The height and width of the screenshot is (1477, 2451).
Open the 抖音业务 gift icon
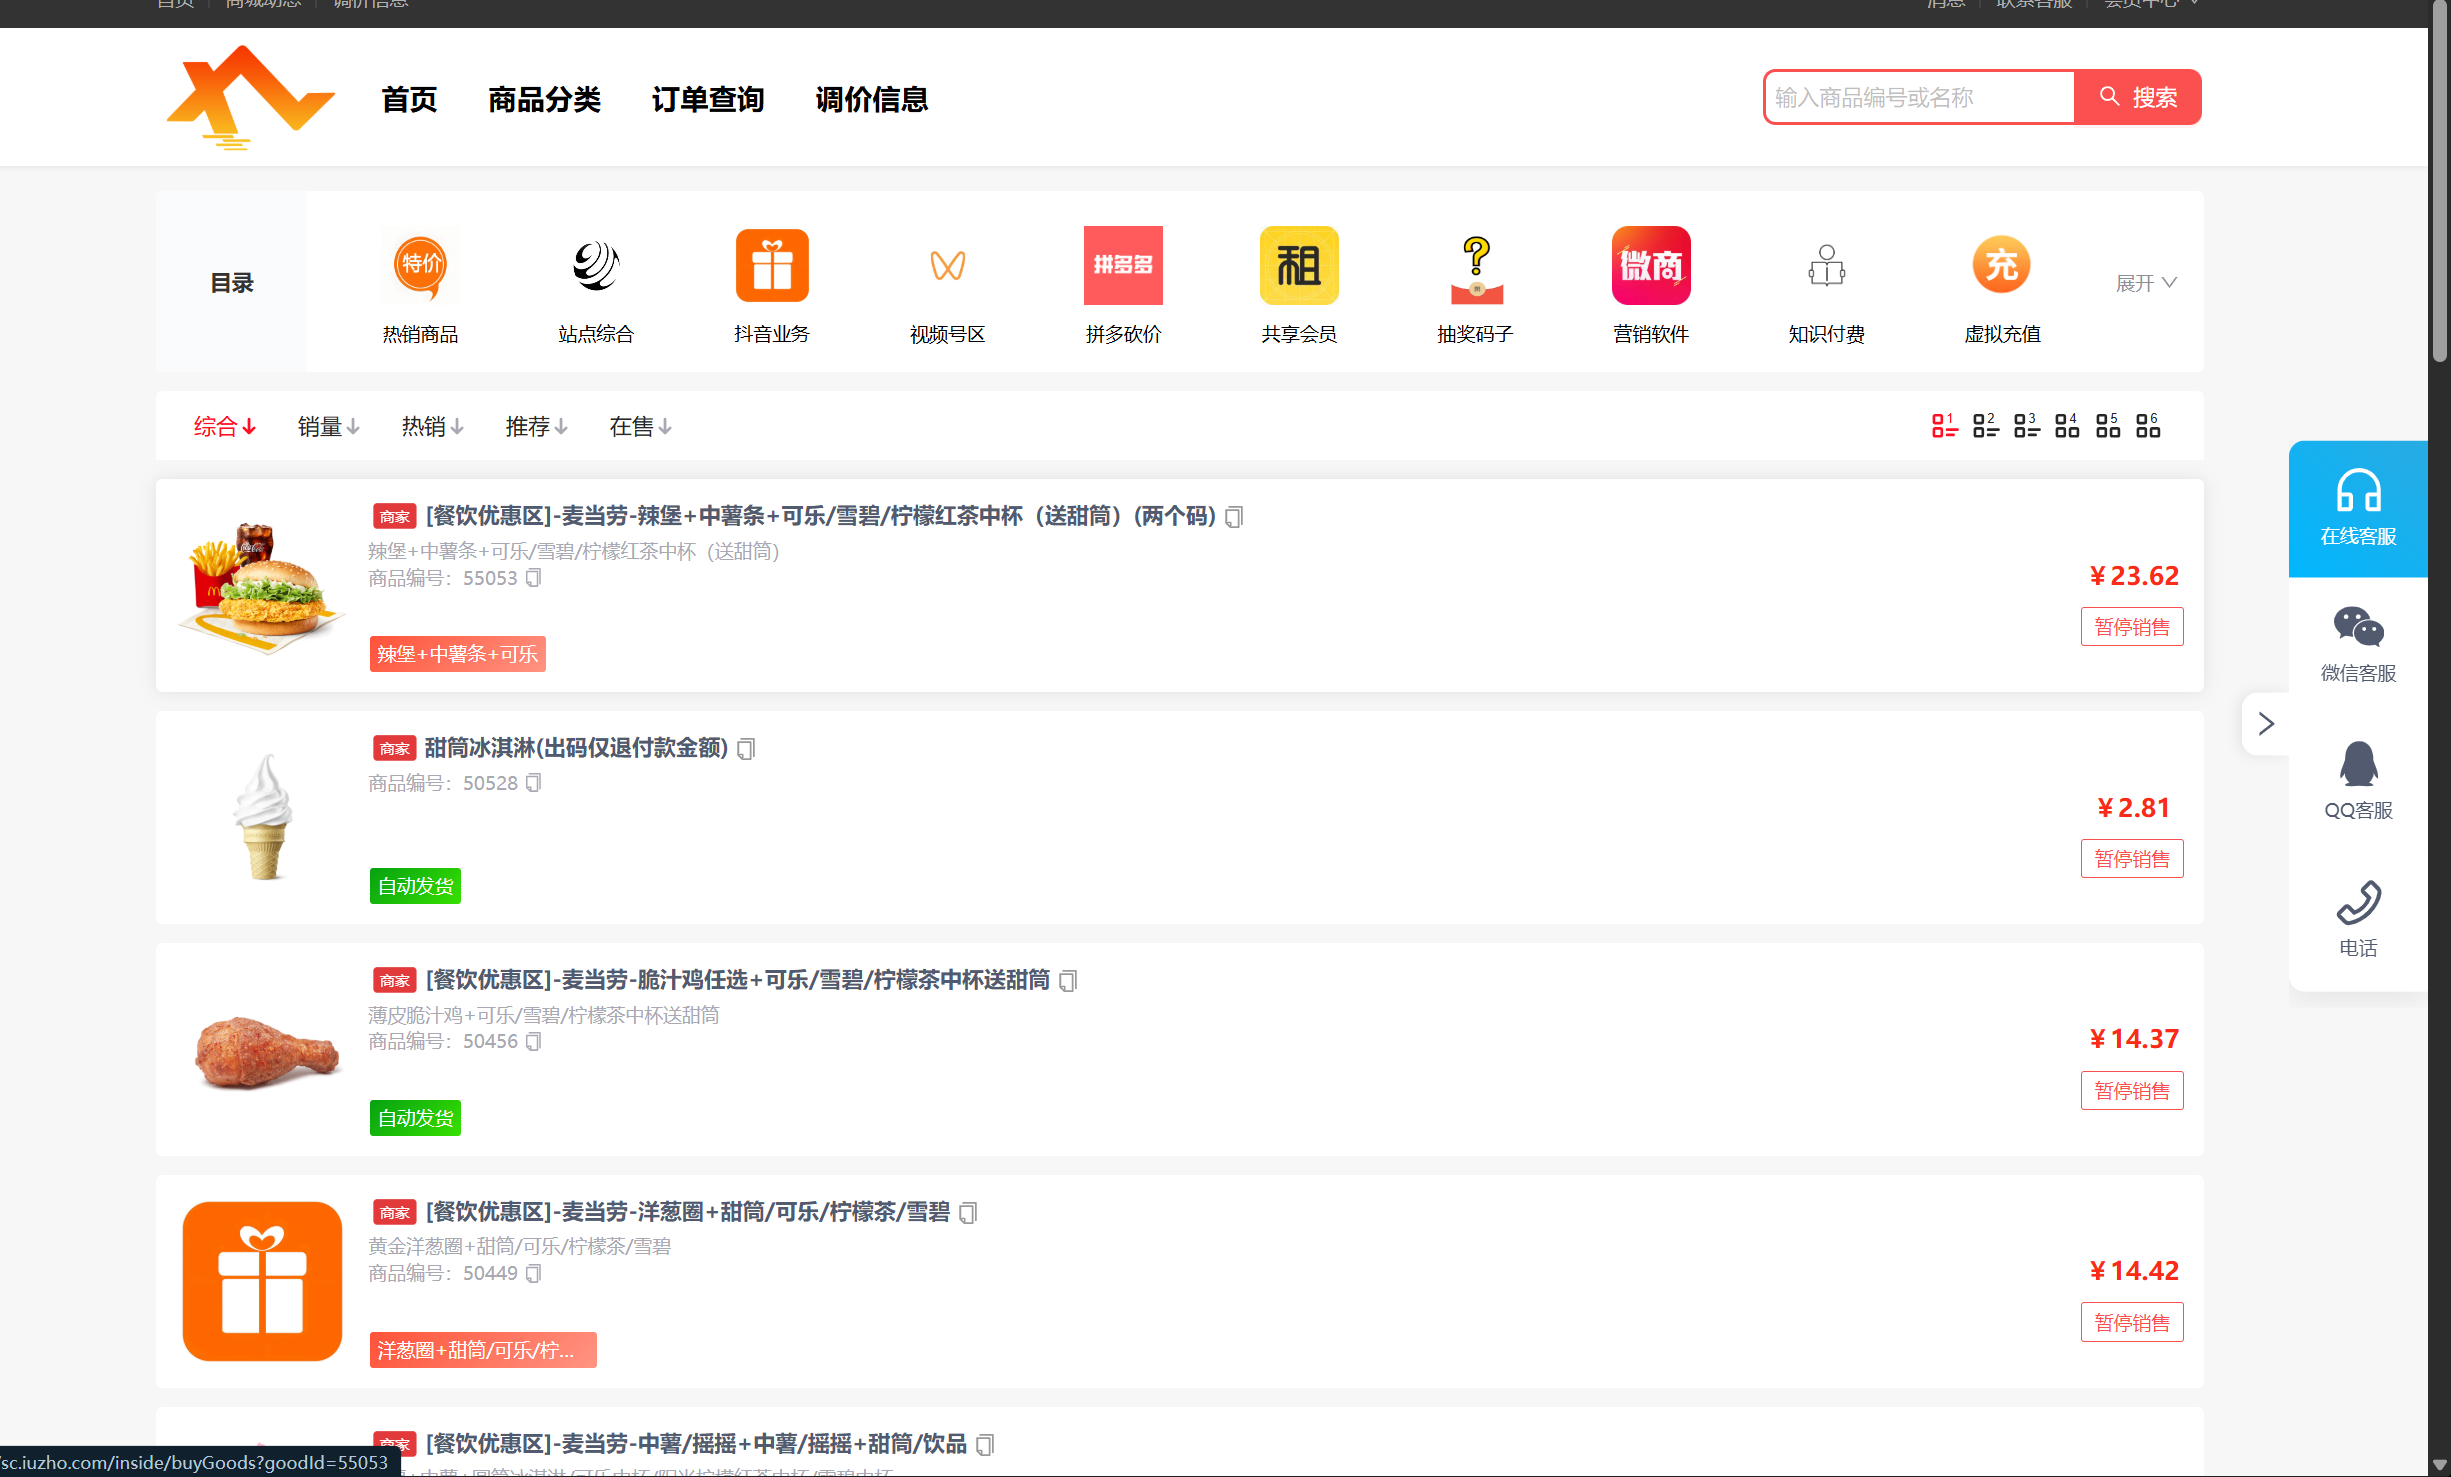coord(772,265)
